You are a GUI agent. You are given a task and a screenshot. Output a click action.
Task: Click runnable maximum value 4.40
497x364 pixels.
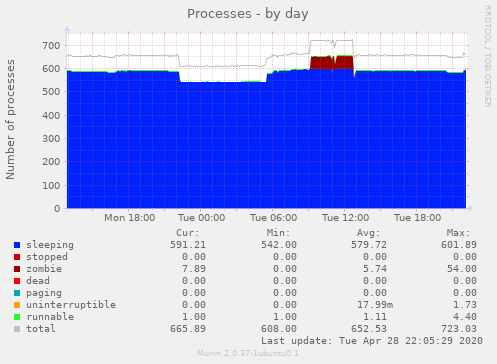[465, 317]
